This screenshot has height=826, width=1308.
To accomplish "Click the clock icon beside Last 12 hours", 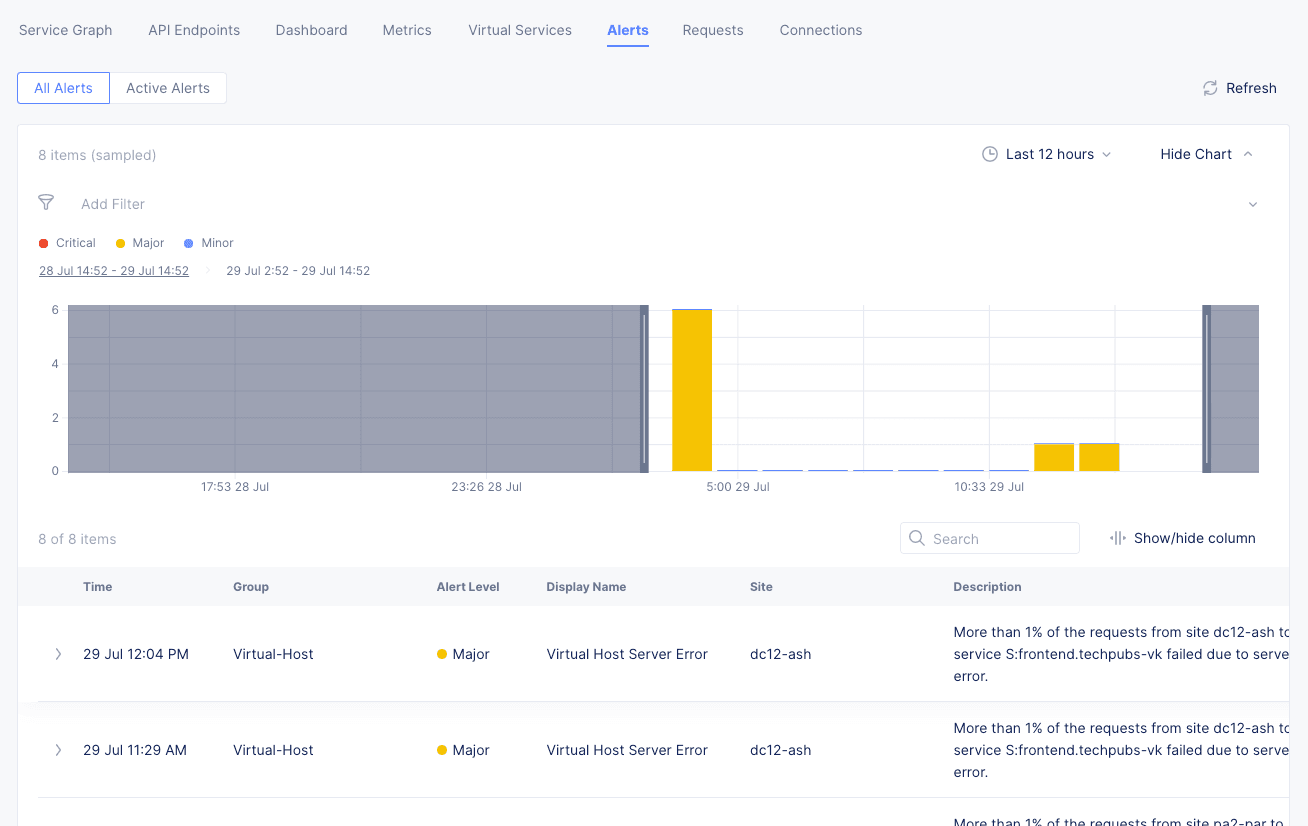I will tap(990, 154).
